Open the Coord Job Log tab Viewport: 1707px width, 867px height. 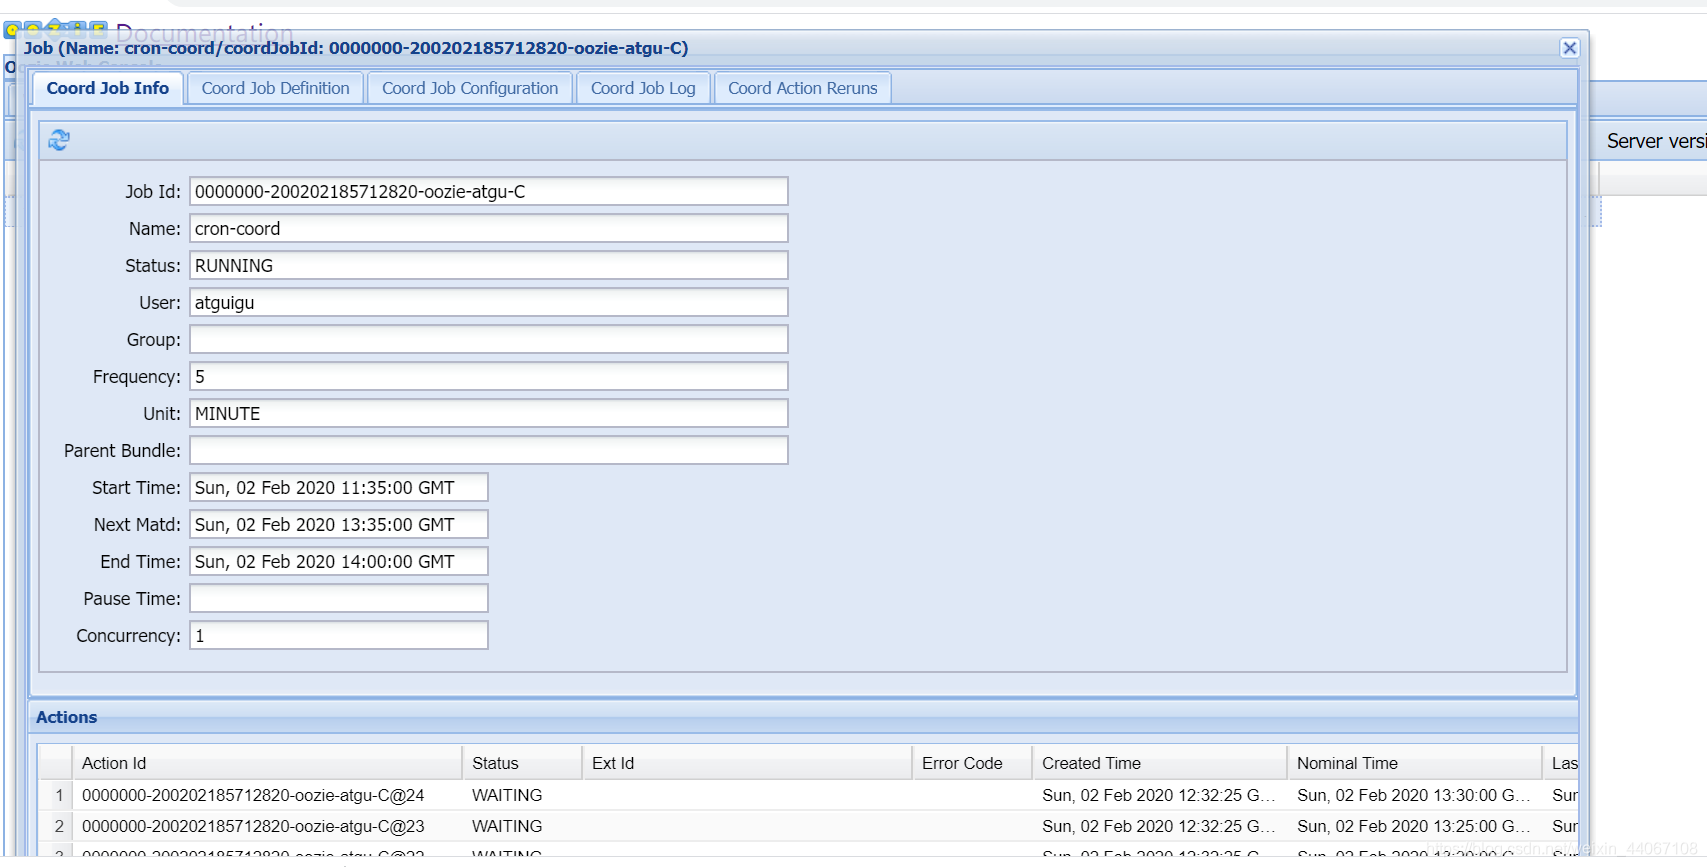(x=643, y=88)
